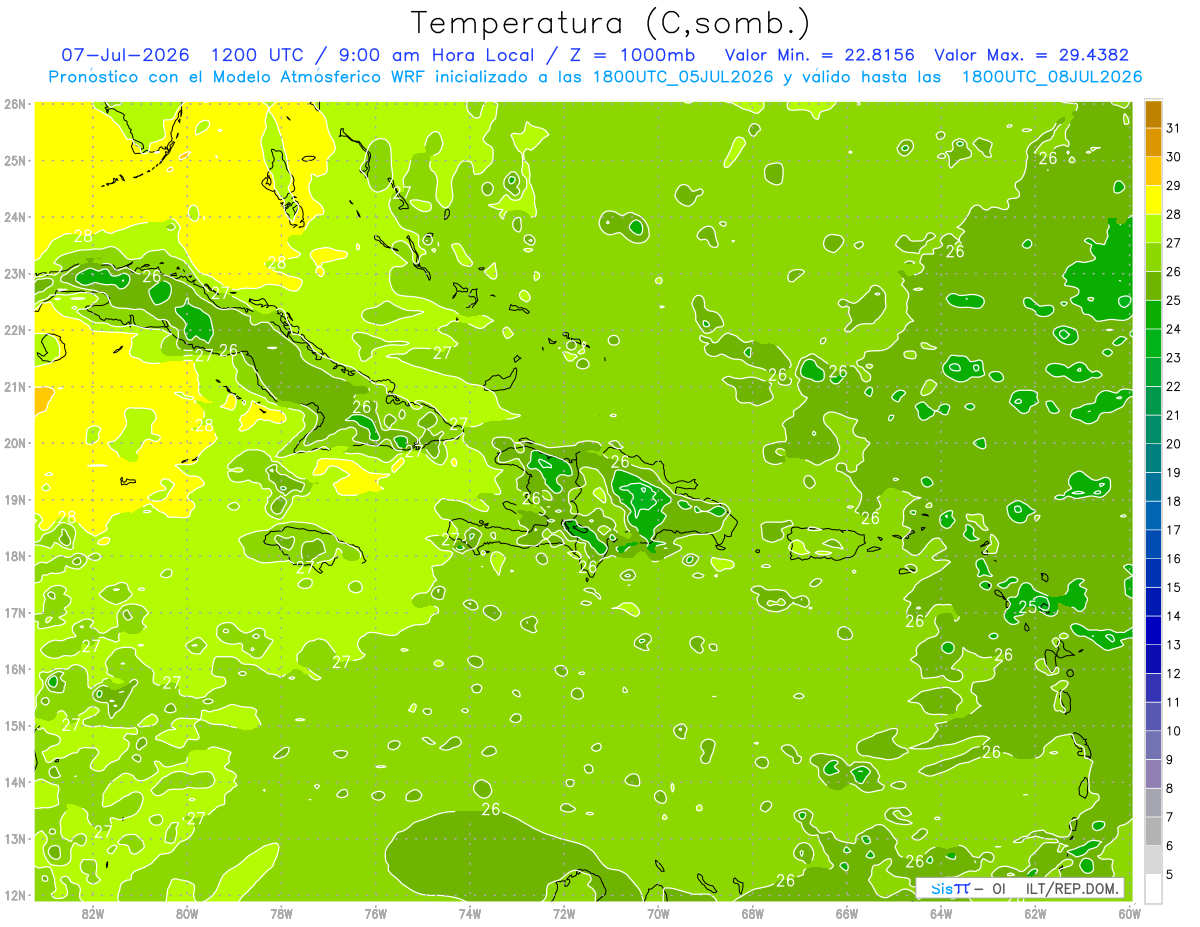This screenshot has height=927, width=1200.
Task: Click the colorbar scale label "18"
Action: [1173, 501]
